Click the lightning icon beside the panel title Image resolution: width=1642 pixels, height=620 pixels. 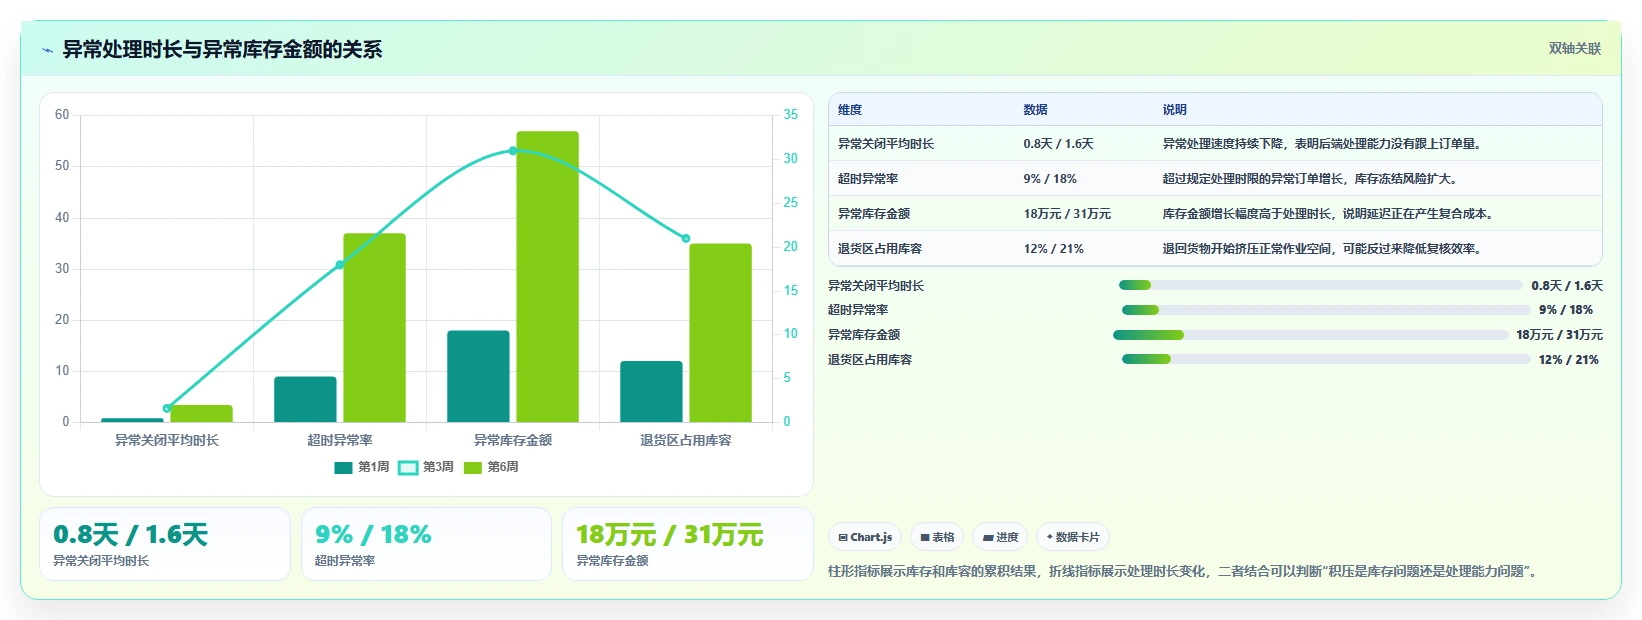click(x=47, y=50)
